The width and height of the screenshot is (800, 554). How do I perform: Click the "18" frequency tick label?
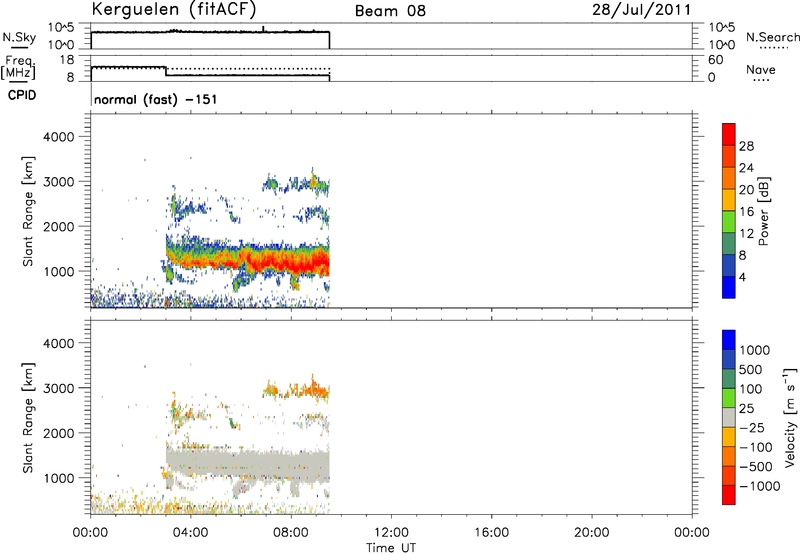[67, 60]
